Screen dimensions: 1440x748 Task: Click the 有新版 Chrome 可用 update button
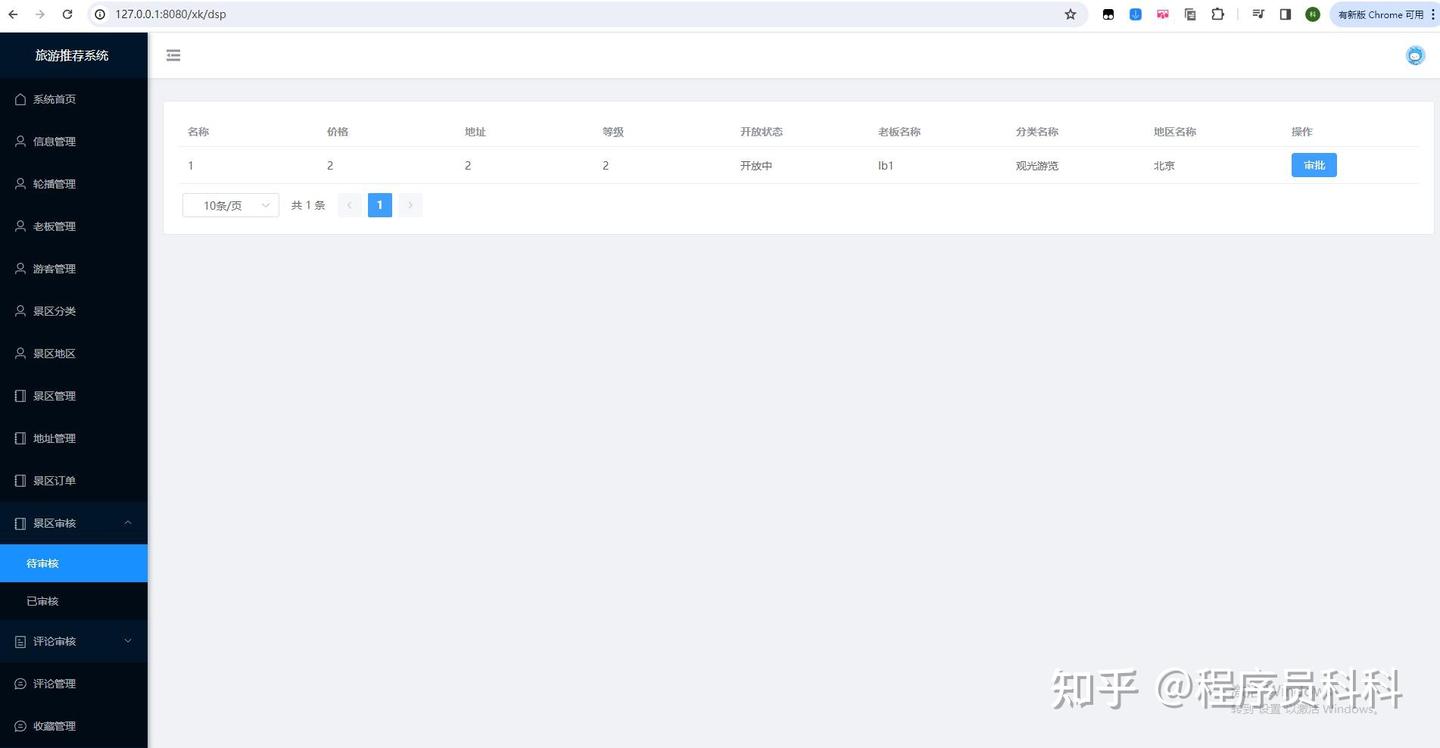(1386, 14)
